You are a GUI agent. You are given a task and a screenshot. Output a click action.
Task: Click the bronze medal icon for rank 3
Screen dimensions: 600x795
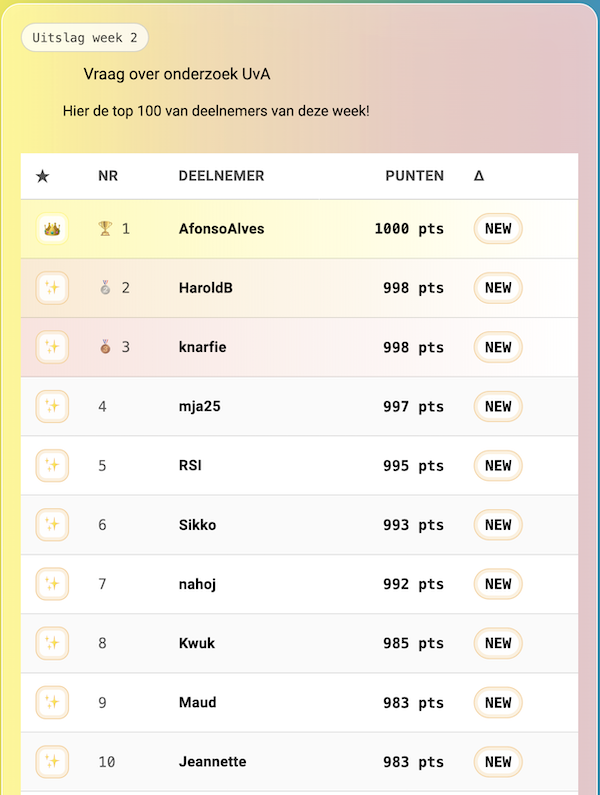105,347
